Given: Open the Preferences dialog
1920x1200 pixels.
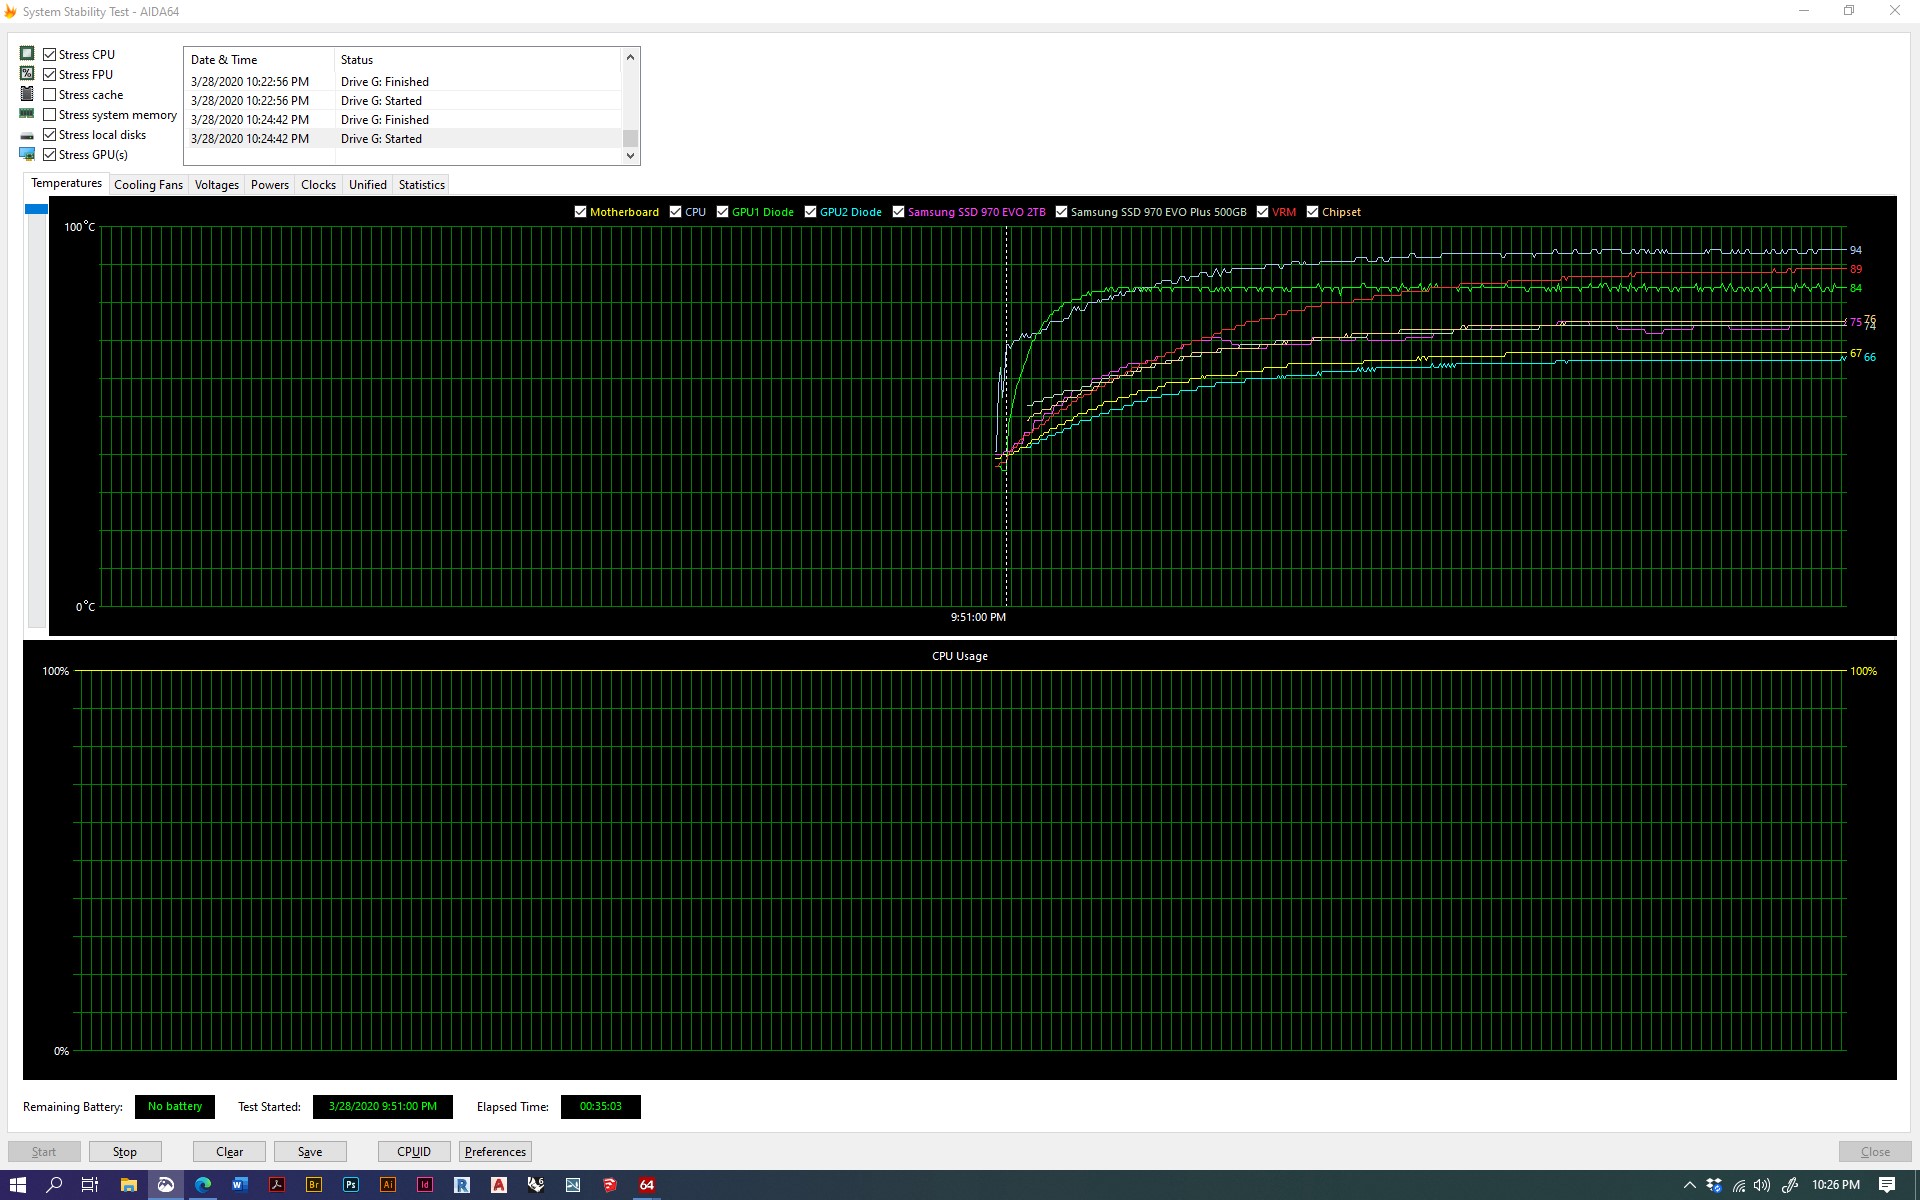Looking at the screenshot, I should 495,1152.
